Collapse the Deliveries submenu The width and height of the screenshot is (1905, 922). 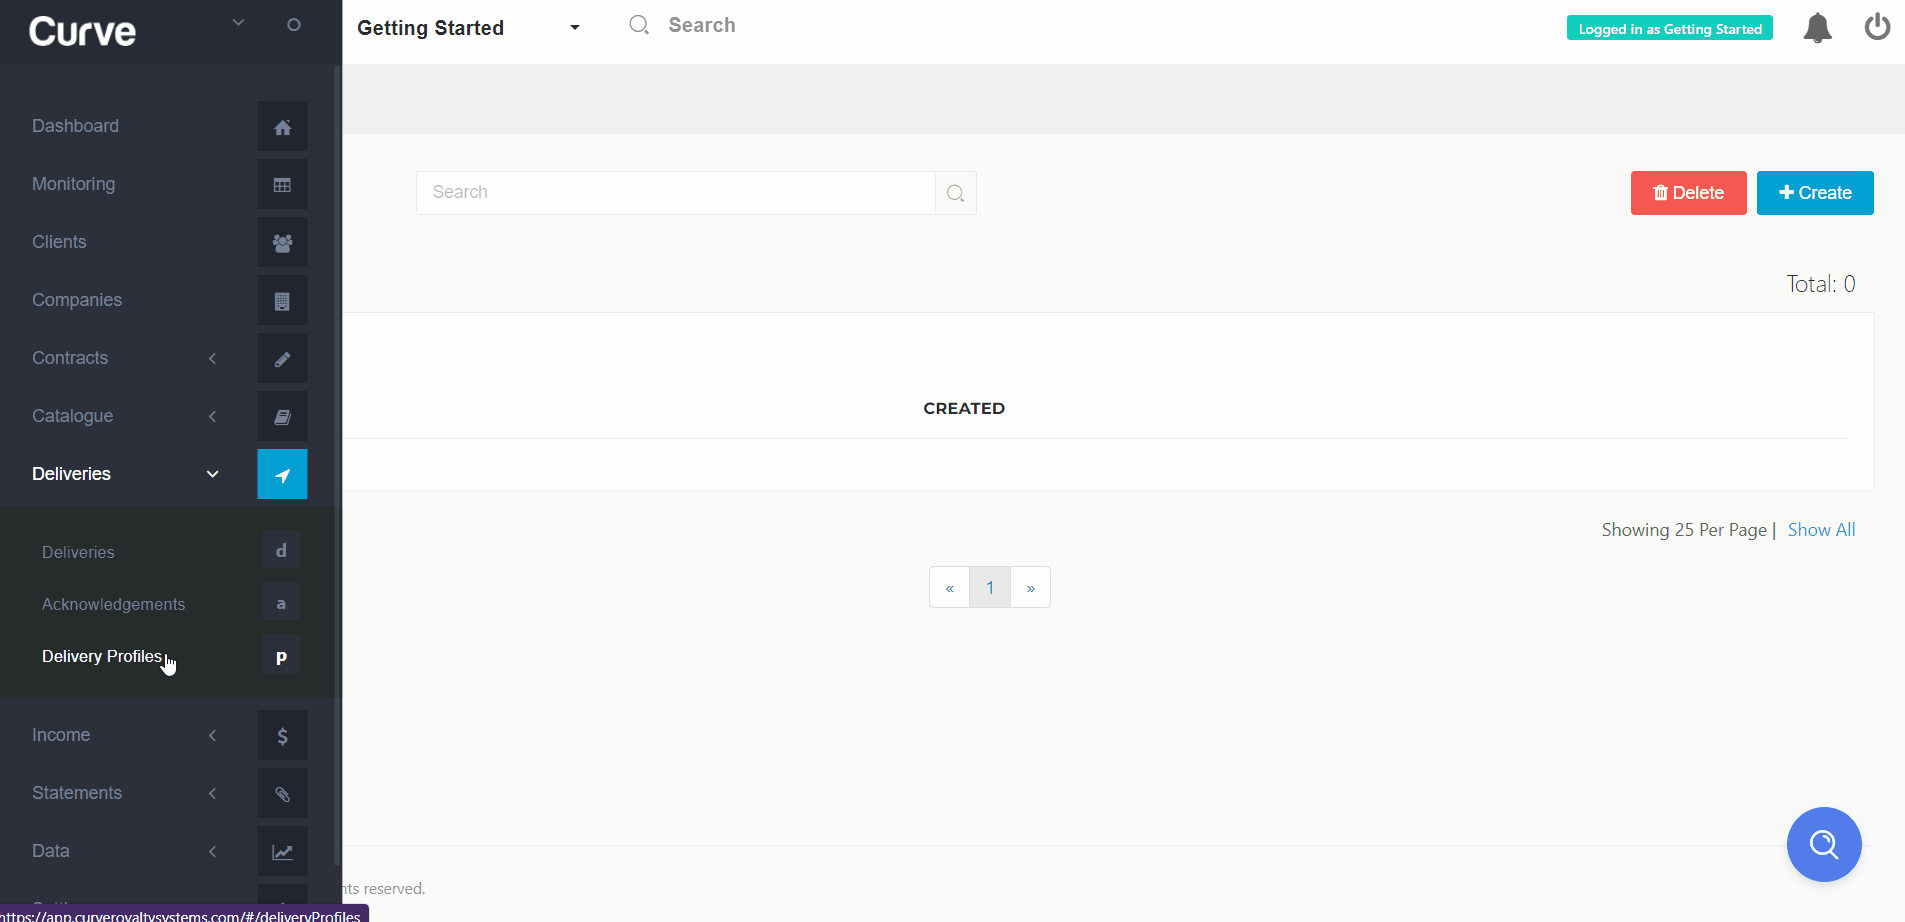[212, 474]
